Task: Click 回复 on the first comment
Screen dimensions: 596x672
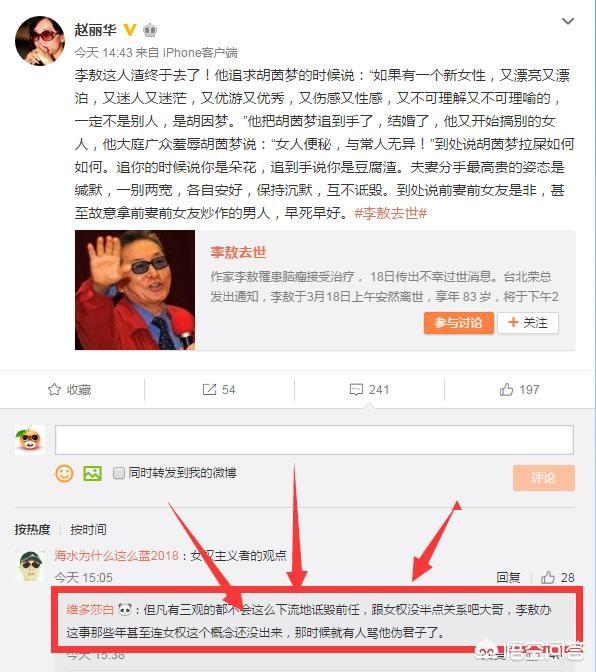Action: tap(508, 577)
